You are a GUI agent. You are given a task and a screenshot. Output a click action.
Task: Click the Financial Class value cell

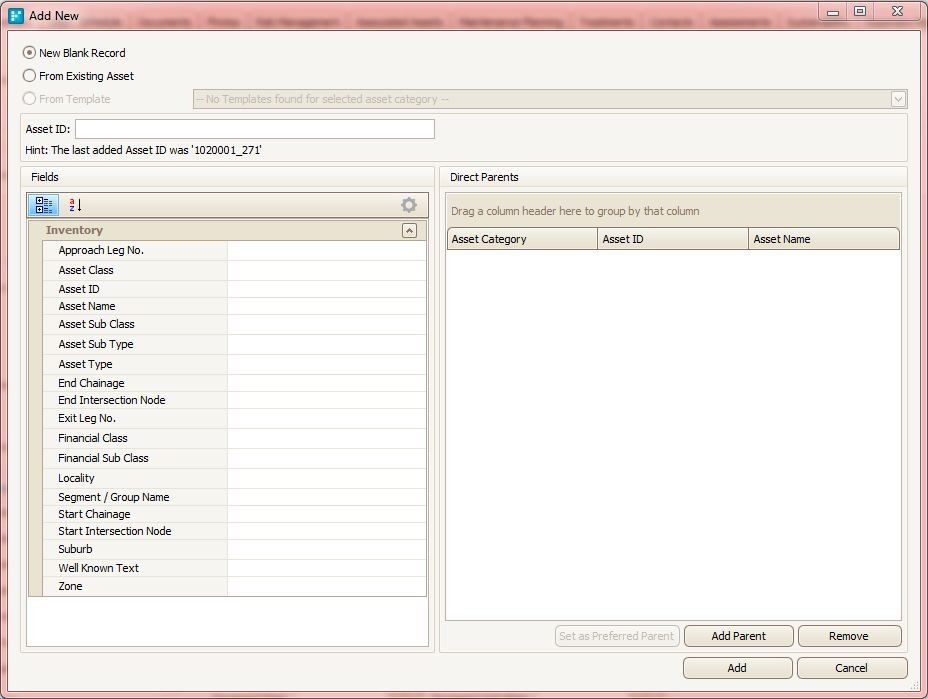coord(326,438)
